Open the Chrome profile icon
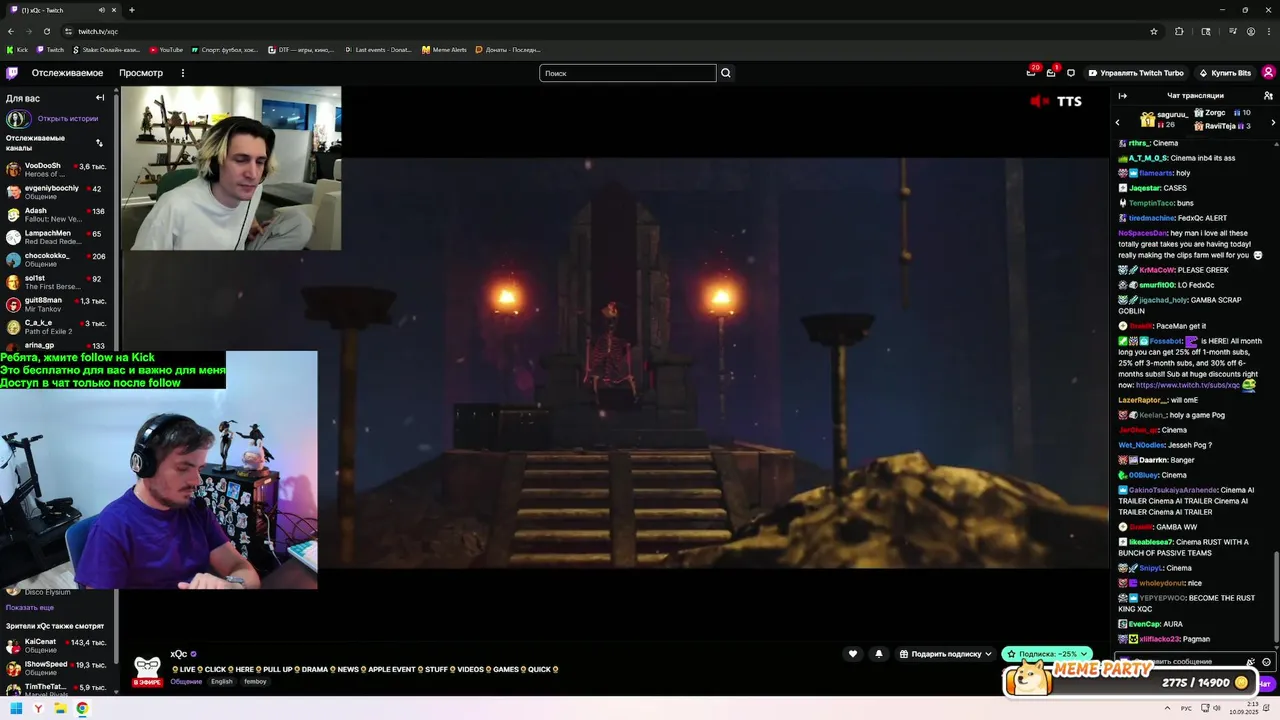Screen dimensions: 1280x720 (x=1251, y=31)
